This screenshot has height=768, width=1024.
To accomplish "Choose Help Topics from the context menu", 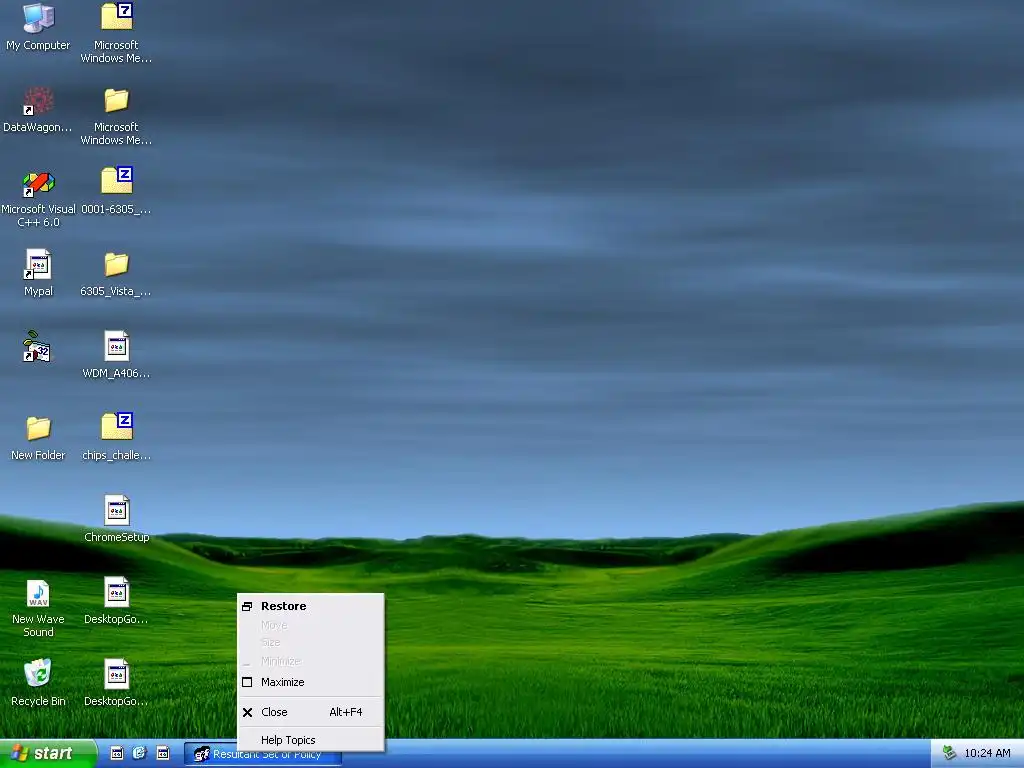I will (x=311, y=740).
